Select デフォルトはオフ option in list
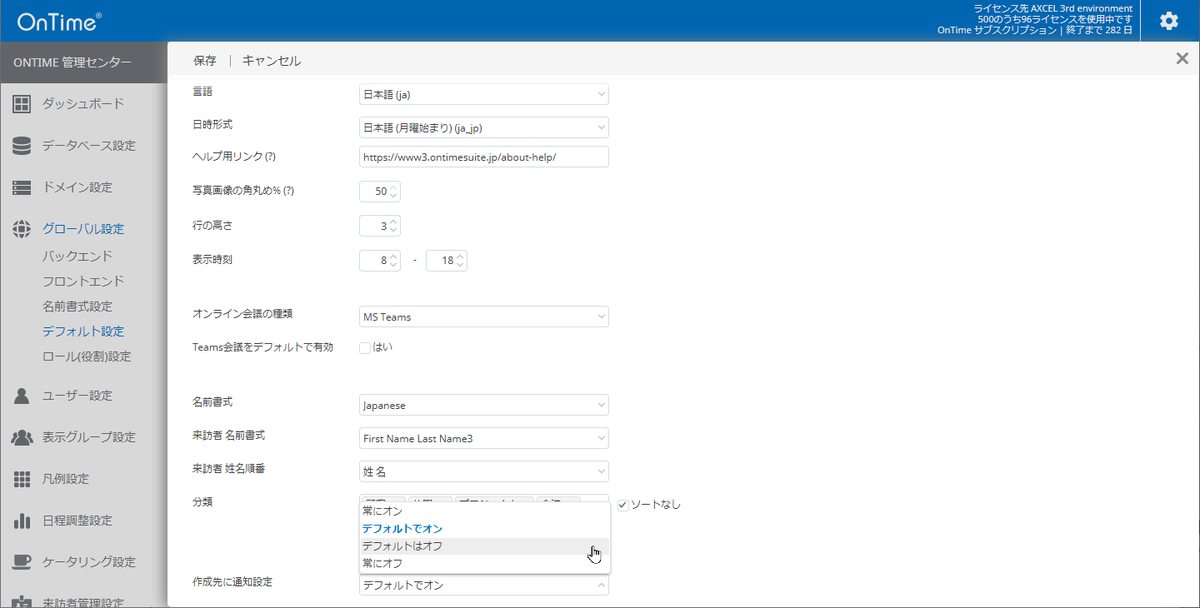 click(x=484, y=546)
